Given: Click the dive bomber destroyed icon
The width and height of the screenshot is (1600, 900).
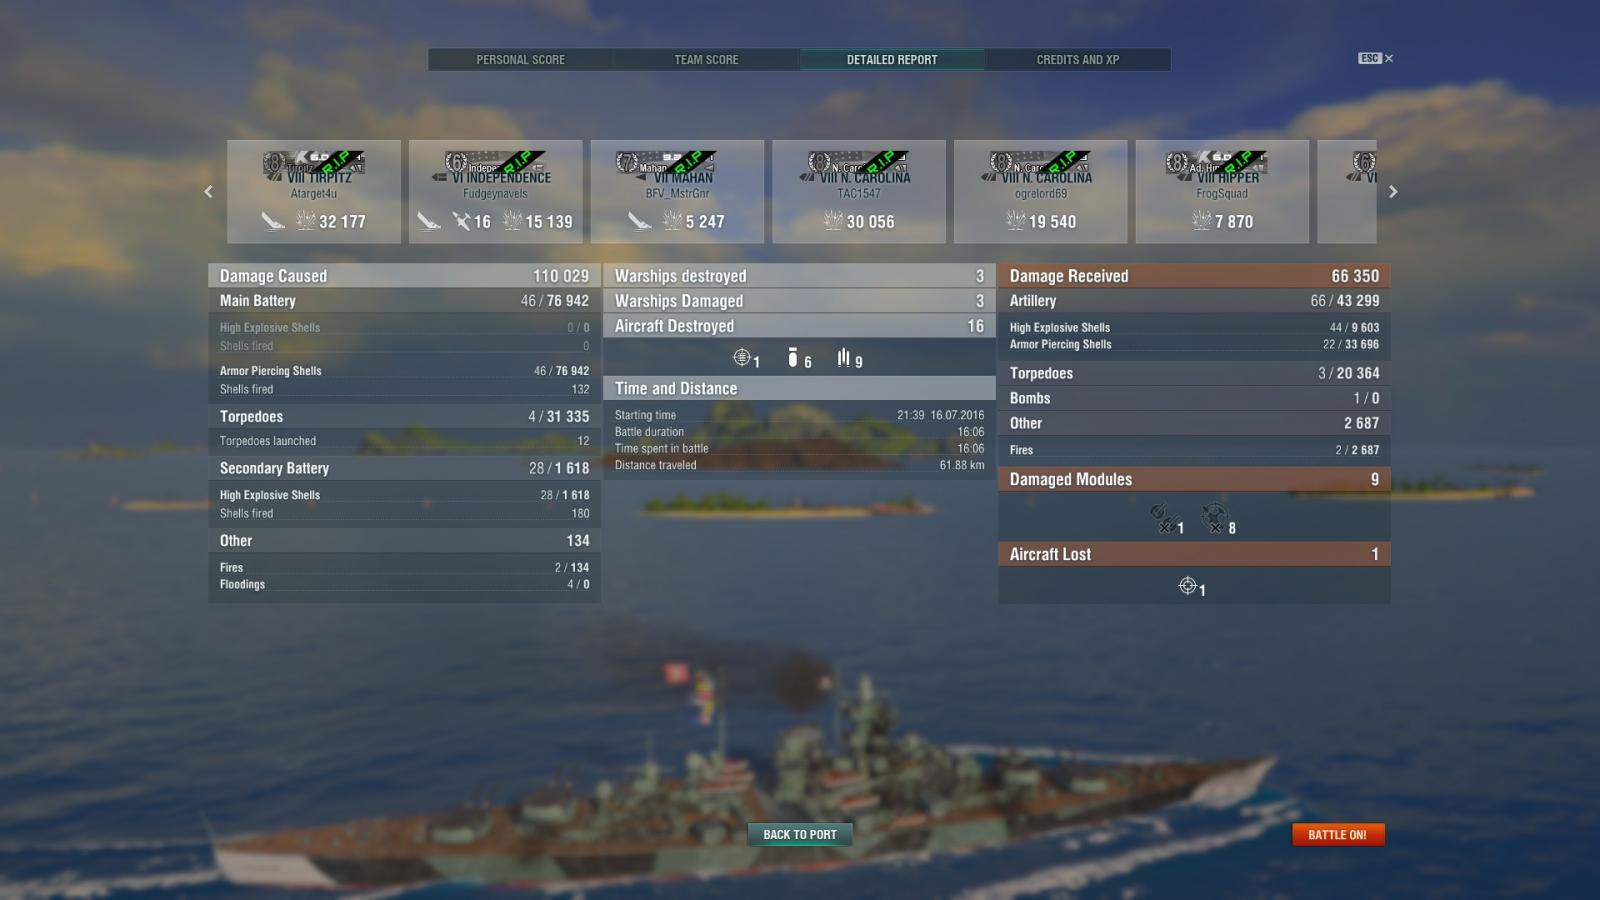Looking at the screenshot, I should (793, 358).
